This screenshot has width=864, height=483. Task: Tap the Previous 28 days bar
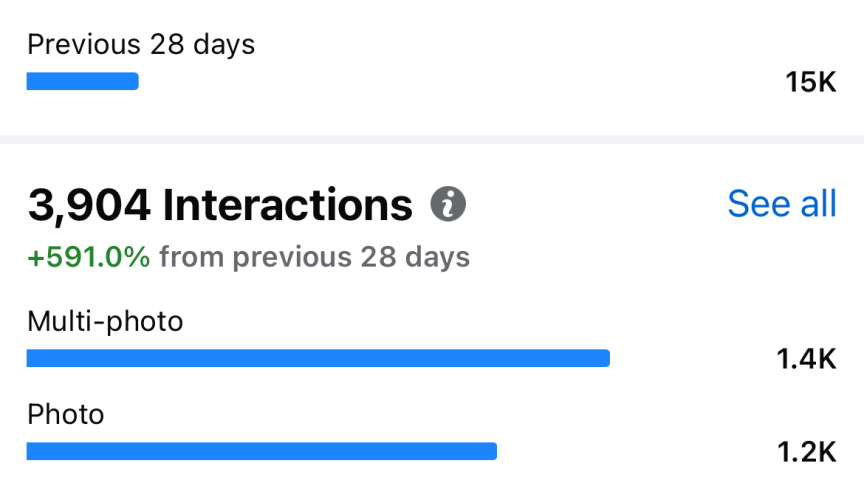point(83,81)
